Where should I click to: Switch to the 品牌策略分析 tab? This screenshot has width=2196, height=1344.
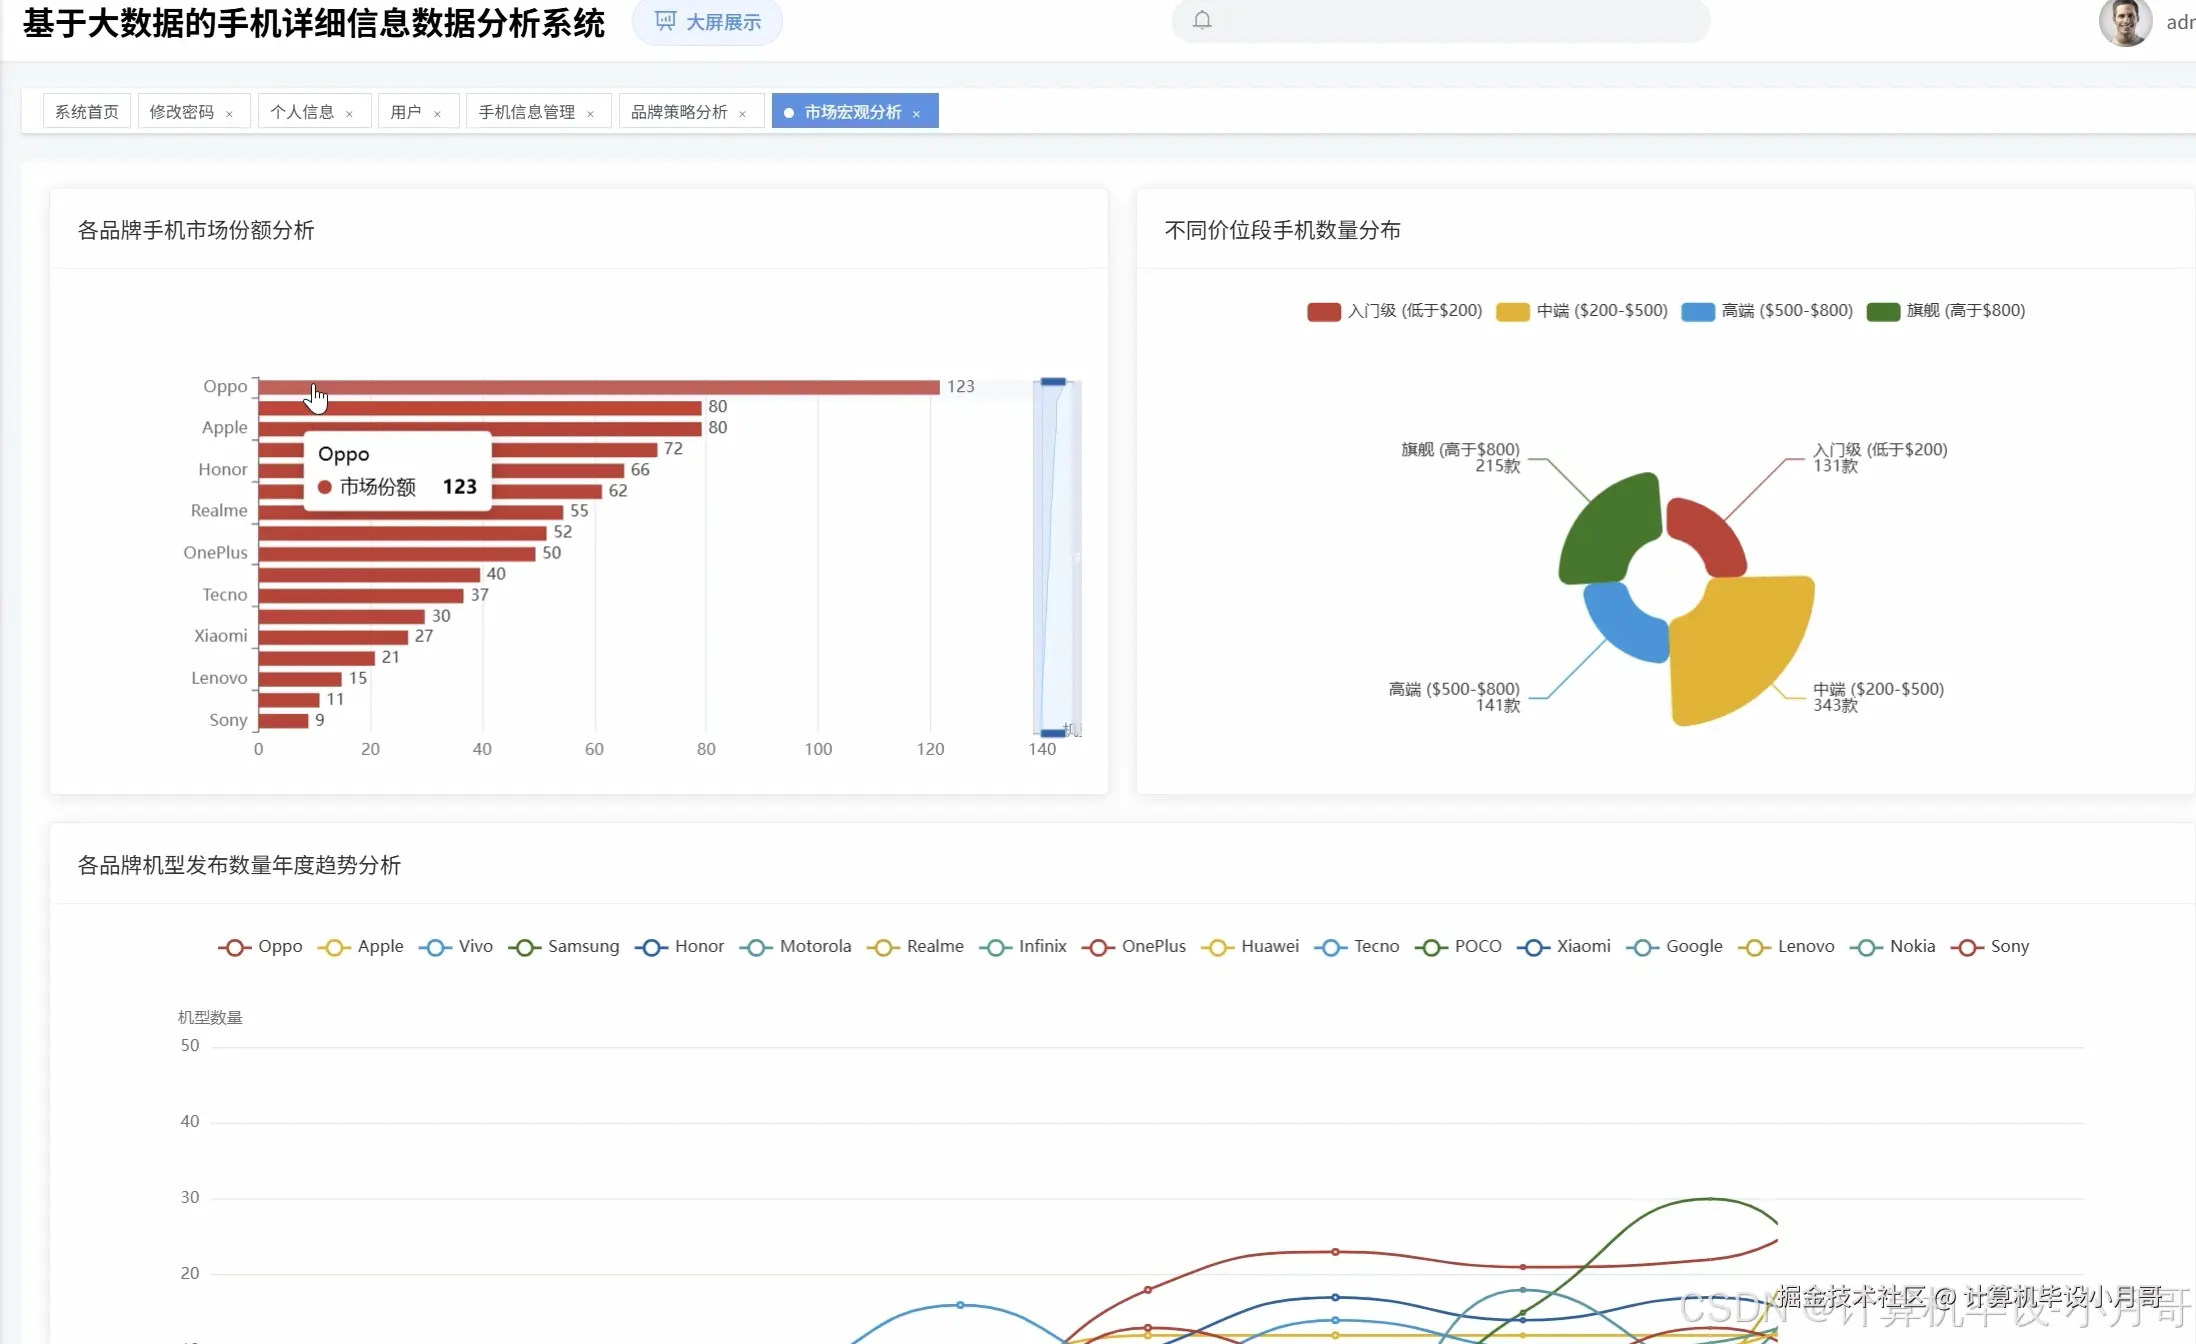click(679, 112)
